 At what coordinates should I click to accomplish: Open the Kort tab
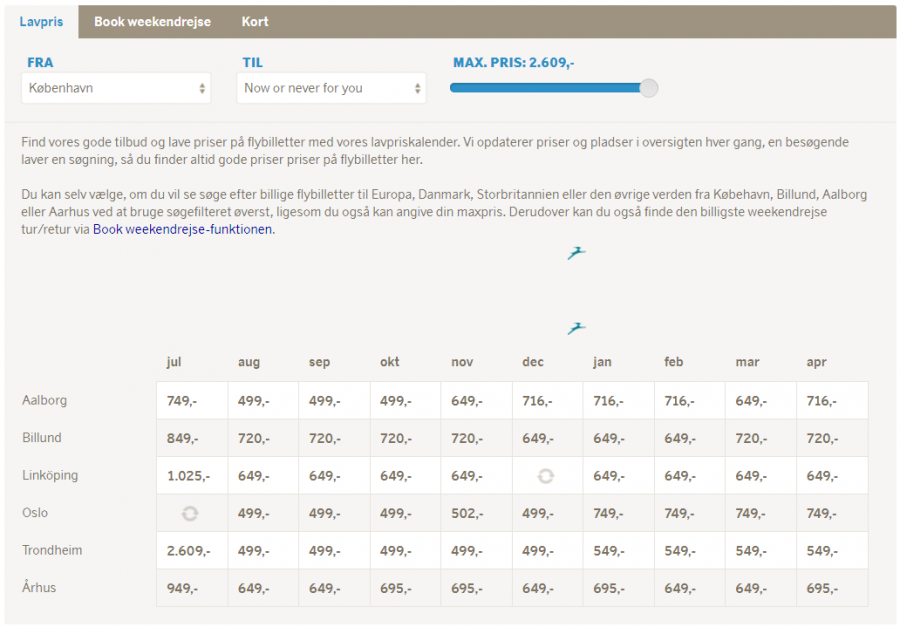point(255,21)
